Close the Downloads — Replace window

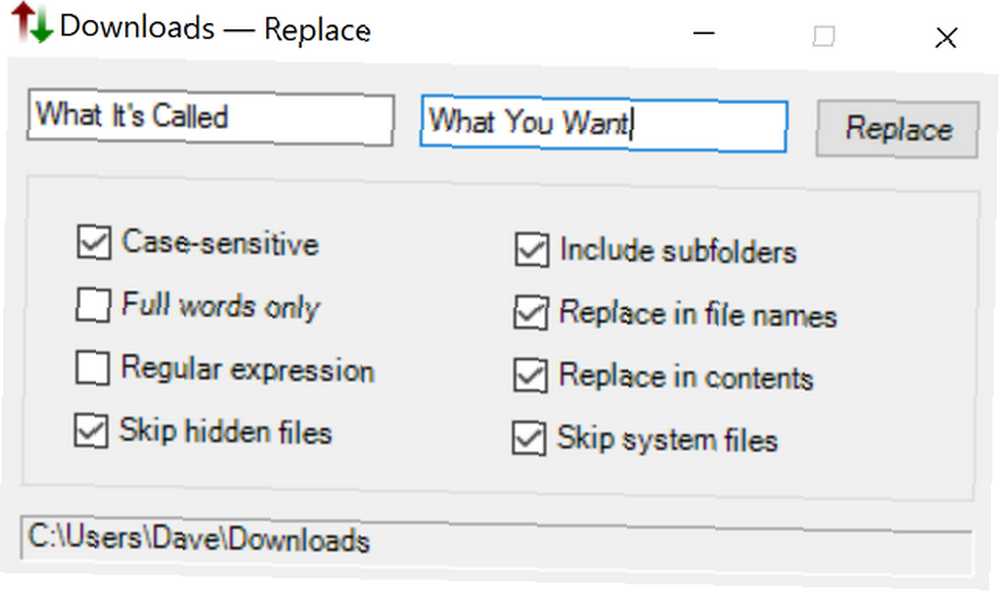[946, 38]
